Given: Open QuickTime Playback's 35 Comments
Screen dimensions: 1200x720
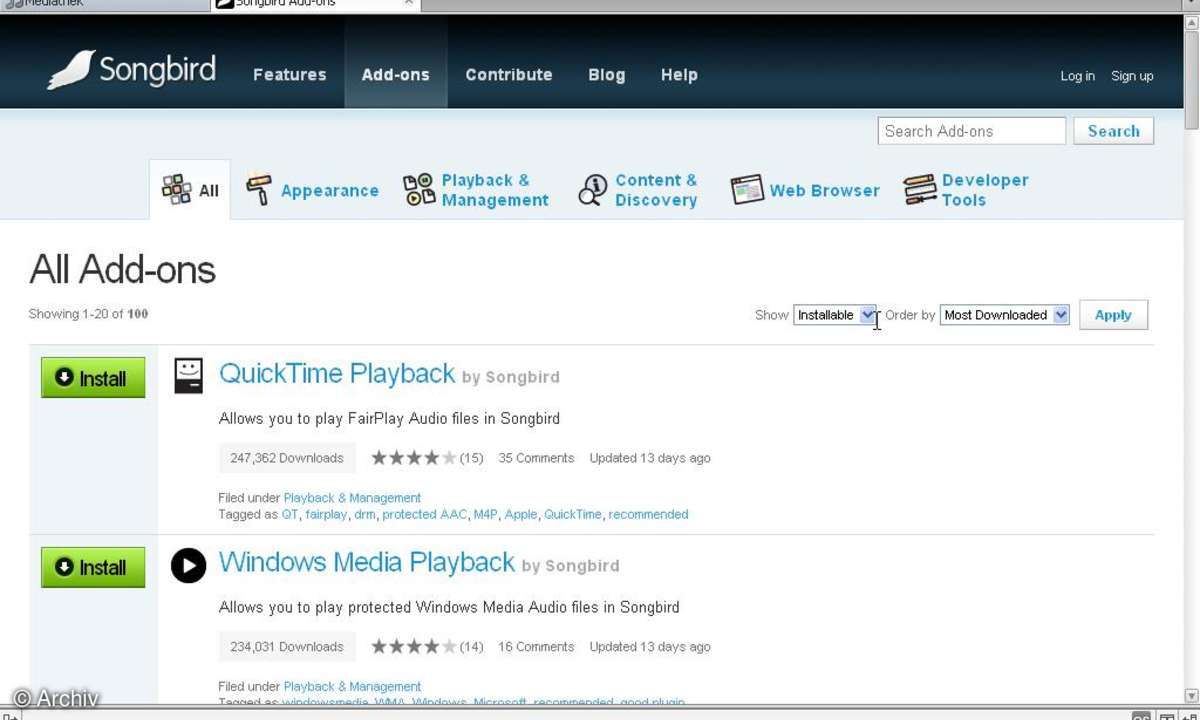Looking at the screenshot, I should click(536, 458).
